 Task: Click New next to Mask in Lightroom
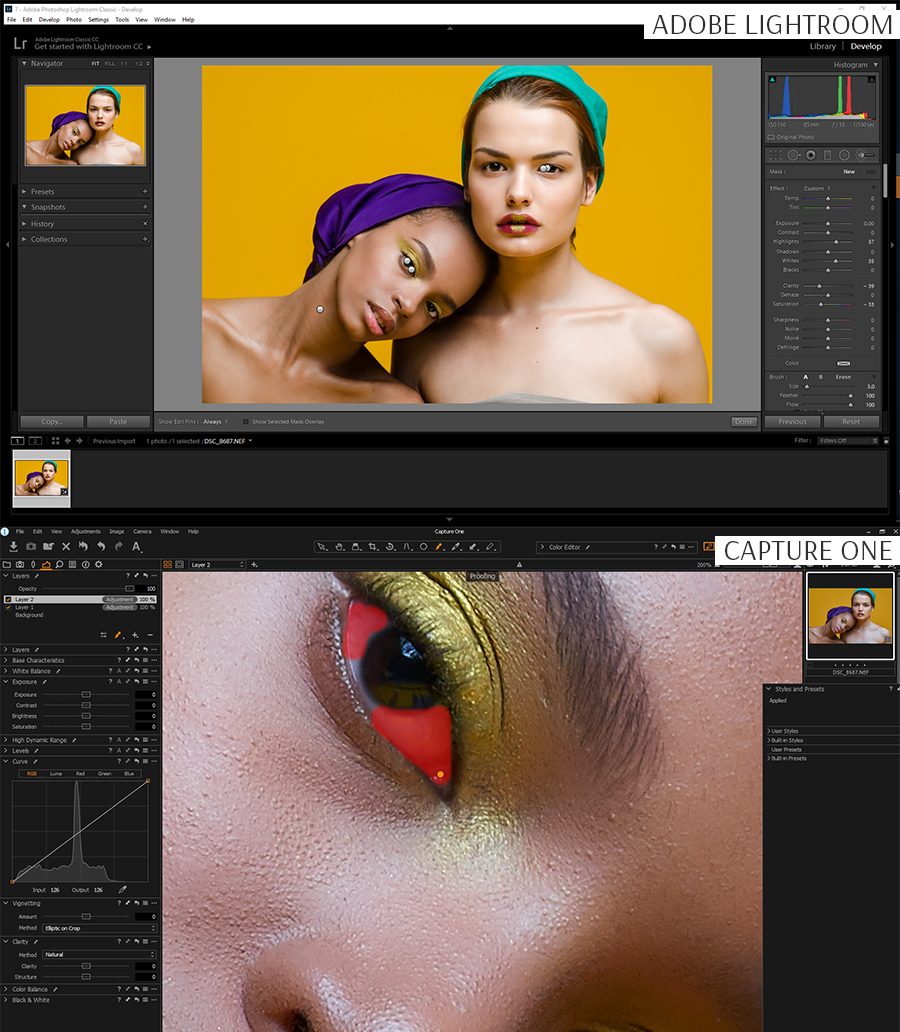pyautogui.click(x=849, y=172)
